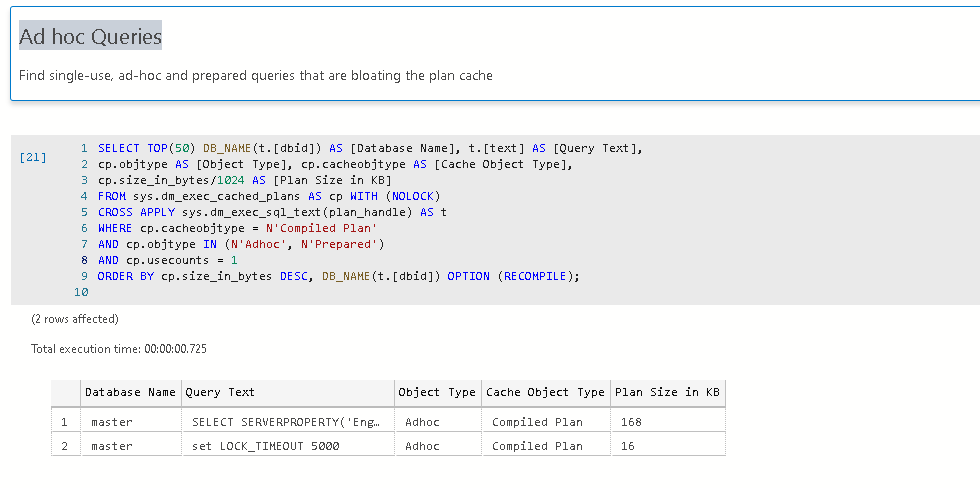This screenshot has height=488, width=980.
Task: Click the CROSS APPLY line in the code
Action: (272, 212)
